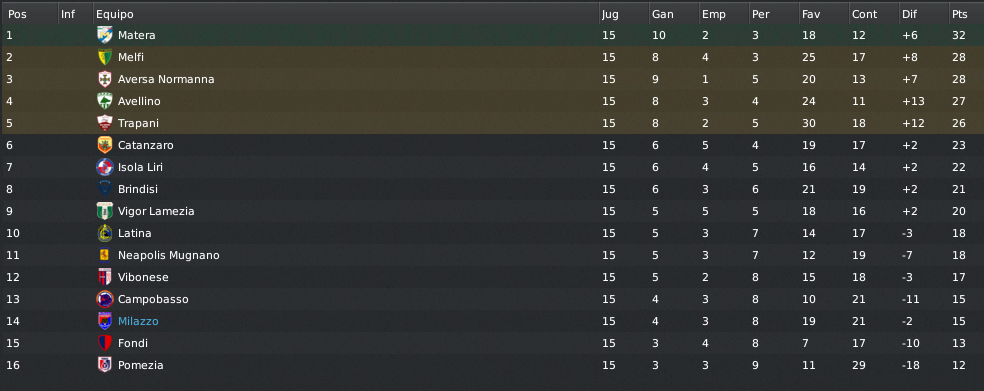This screenshot has height=391, width=984.
Task: Open the Brindisi team name
Action: click(138, 190)
